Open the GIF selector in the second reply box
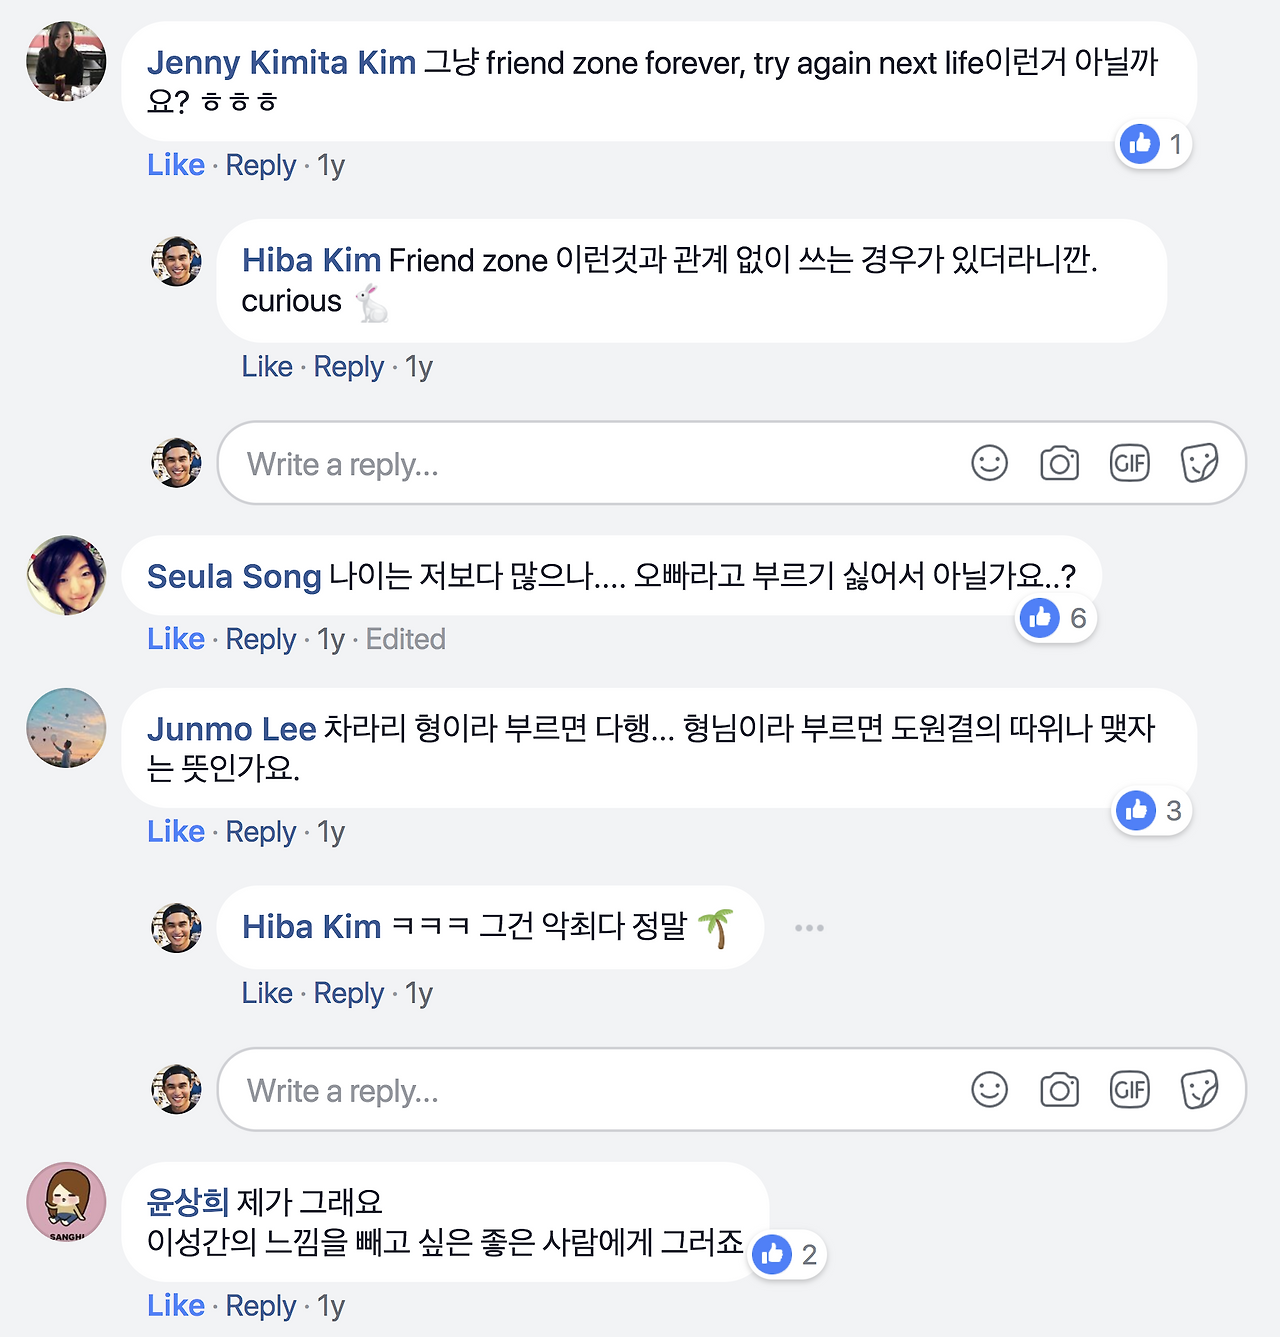The height and width of the screenshot is (1337, 1280). (1129, 1090)
